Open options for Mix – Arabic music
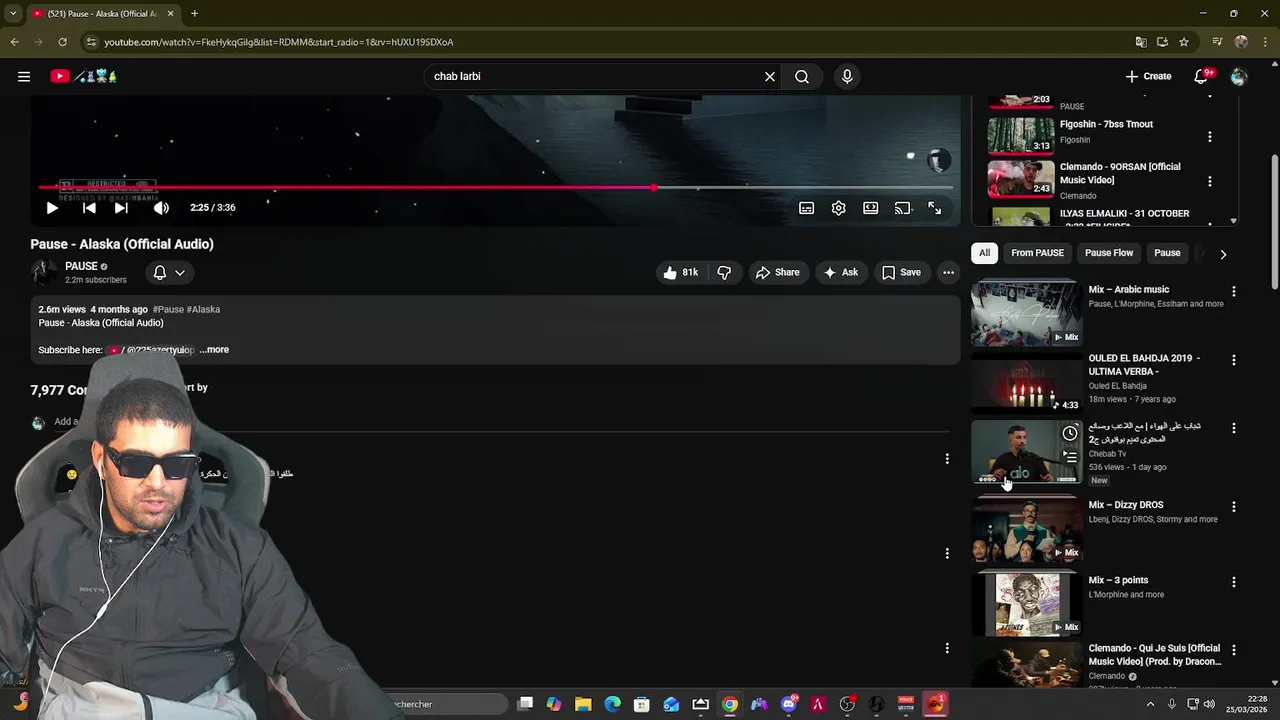This screenshot has width=1280, height=720. [x=1234, y=291]
